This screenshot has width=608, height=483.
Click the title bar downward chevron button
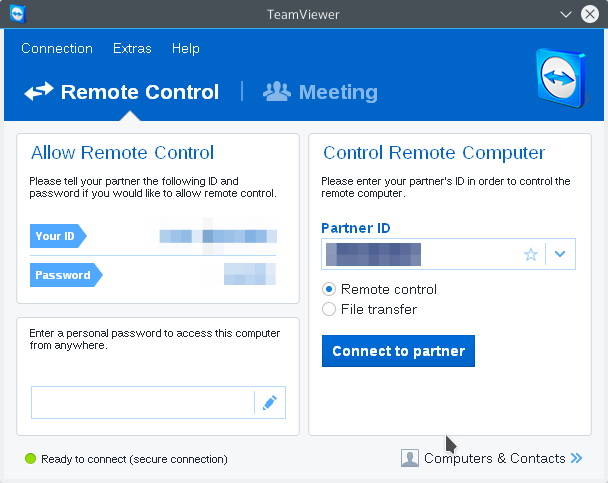tap(566, 15)
